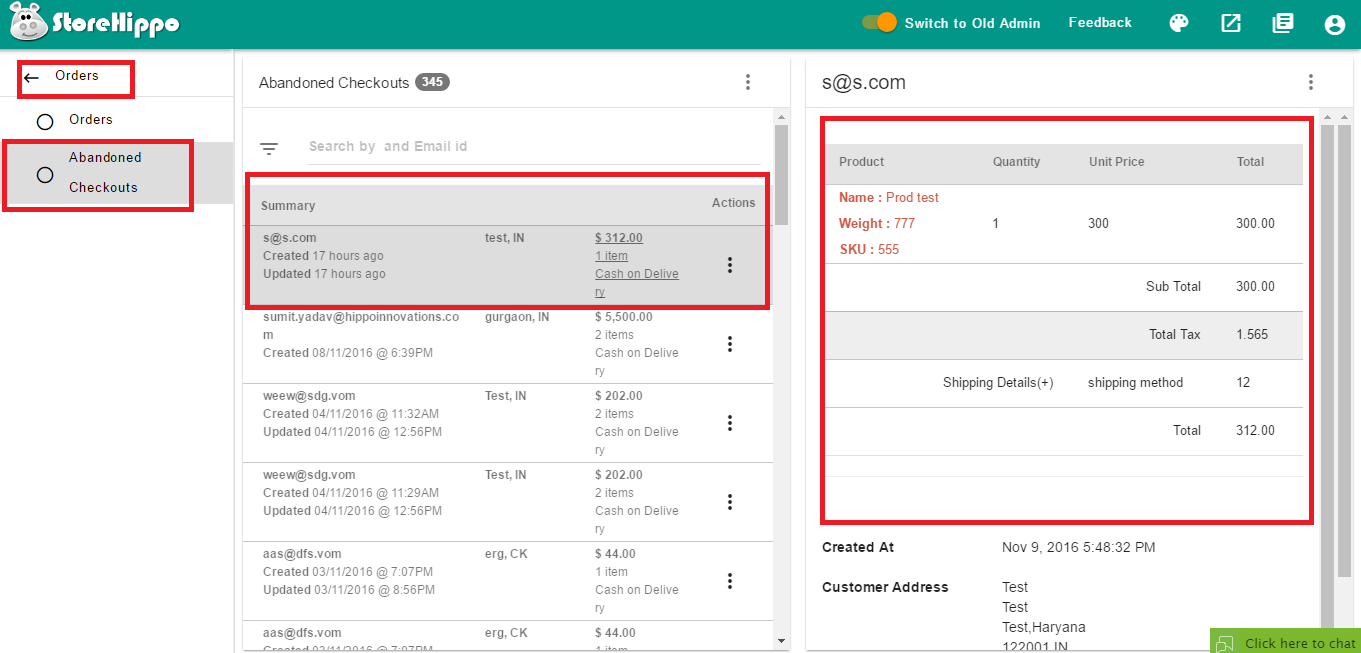Select the sumit.yadav@hippoinnovations.com email text
Screen dimensions: 1361x653
361,326
